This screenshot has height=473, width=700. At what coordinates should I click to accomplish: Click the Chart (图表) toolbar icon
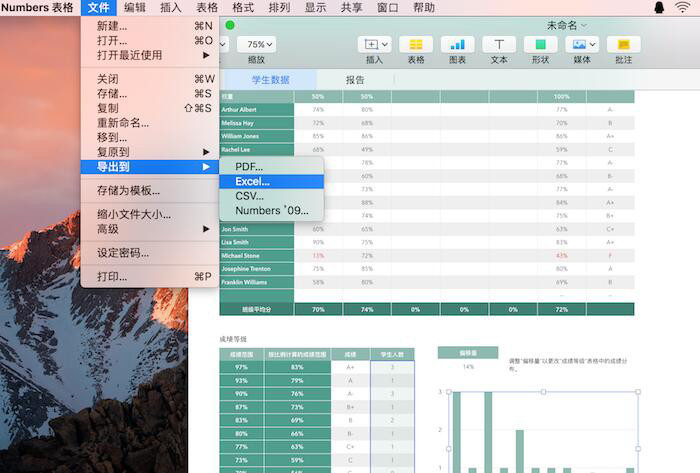(x=457, y=44)
